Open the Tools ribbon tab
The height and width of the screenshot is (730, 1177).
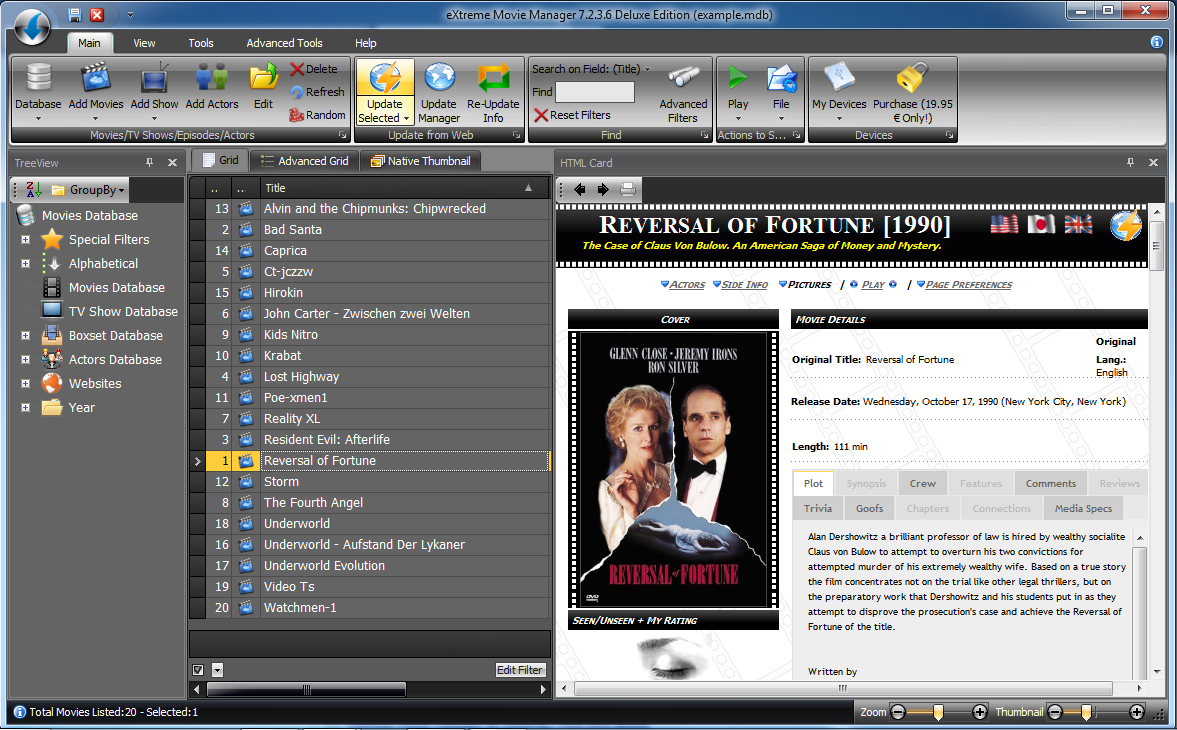pos(200,43)
